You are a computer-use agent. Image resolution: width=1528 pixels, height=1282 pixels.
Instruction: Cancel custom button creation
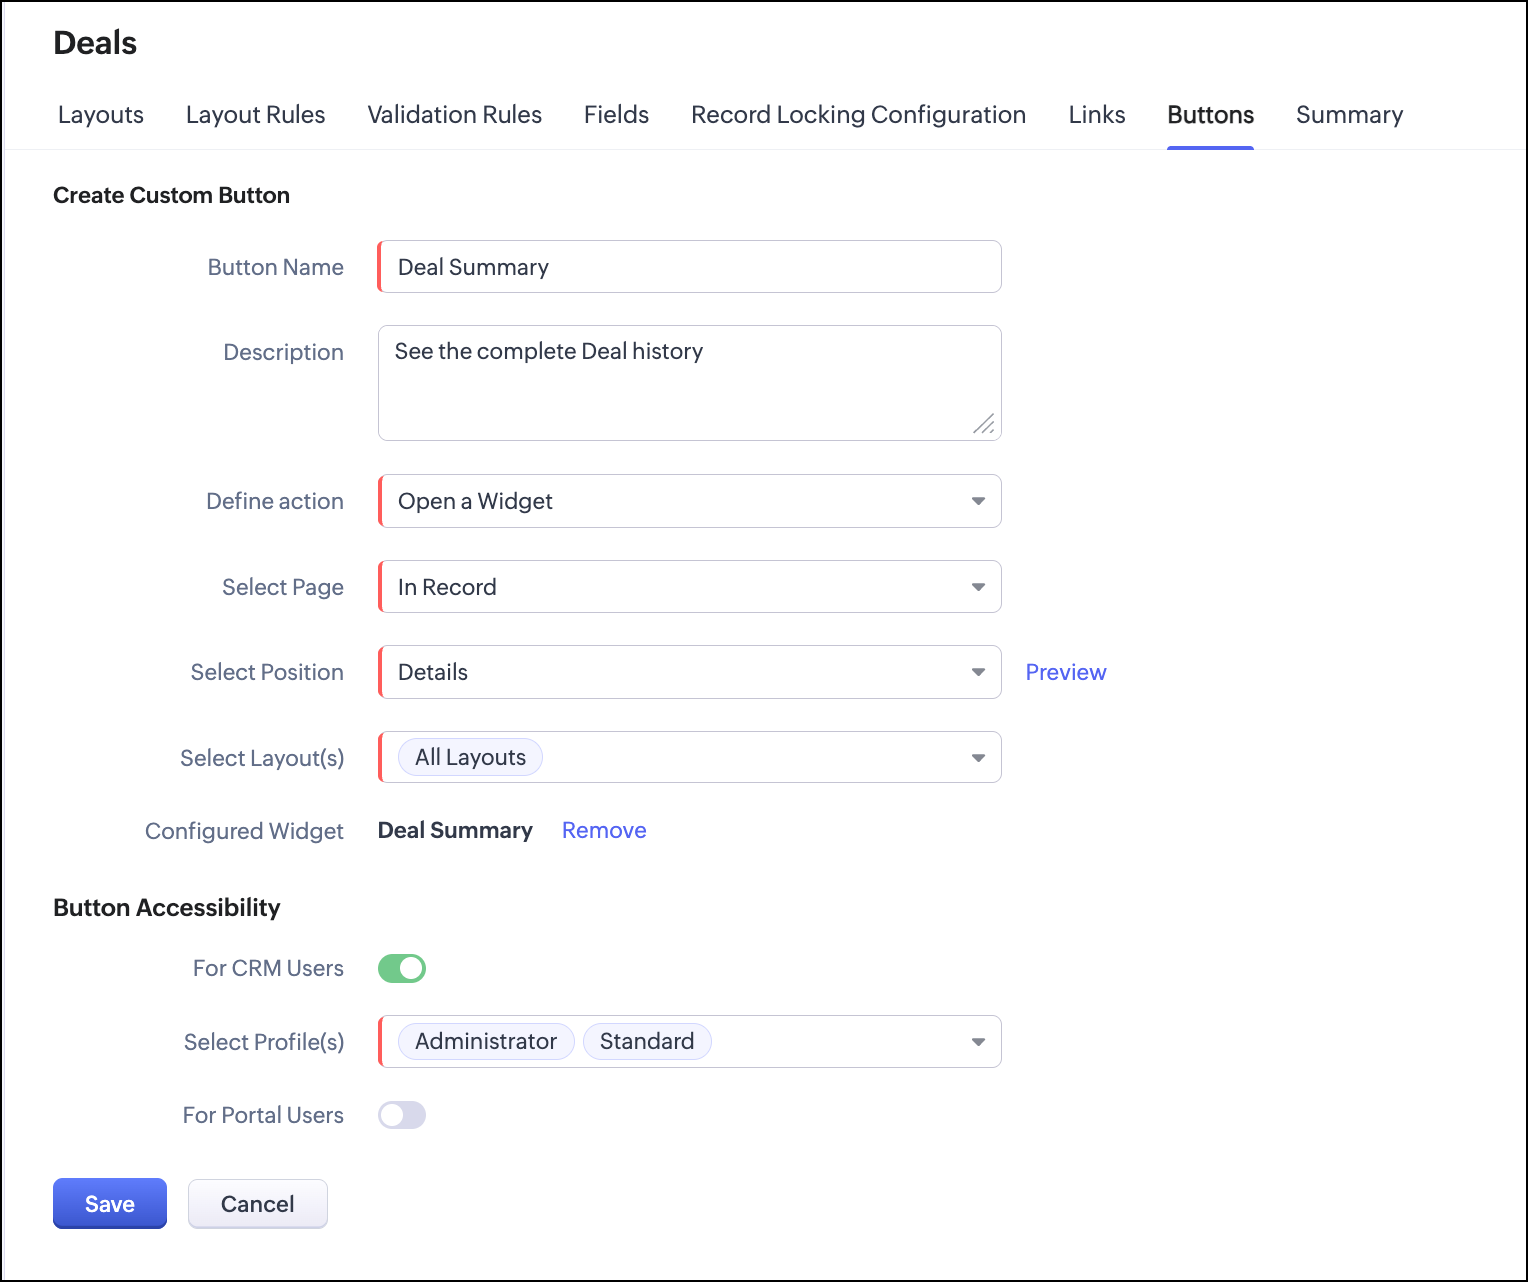(x=257, y=1204)
